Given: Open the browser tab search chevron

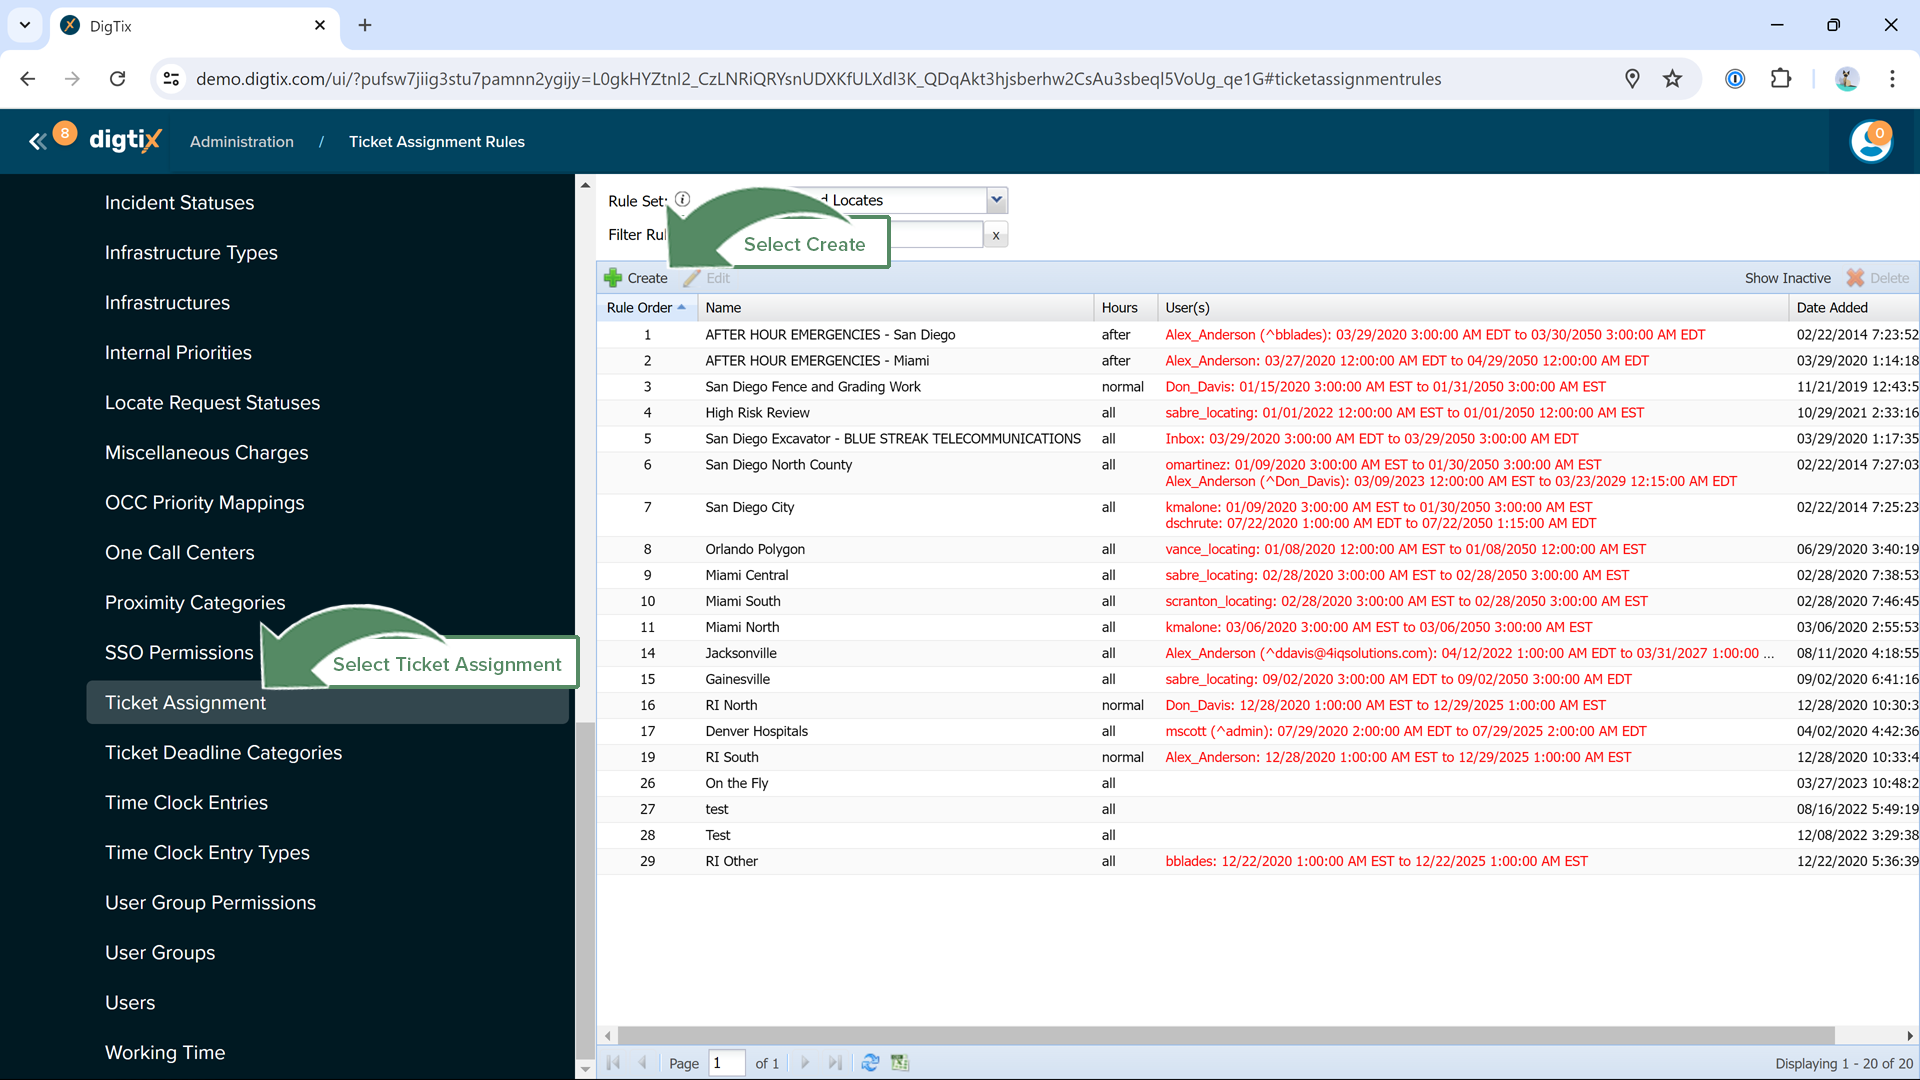Looking at the screenshot, I should (25, 25).
